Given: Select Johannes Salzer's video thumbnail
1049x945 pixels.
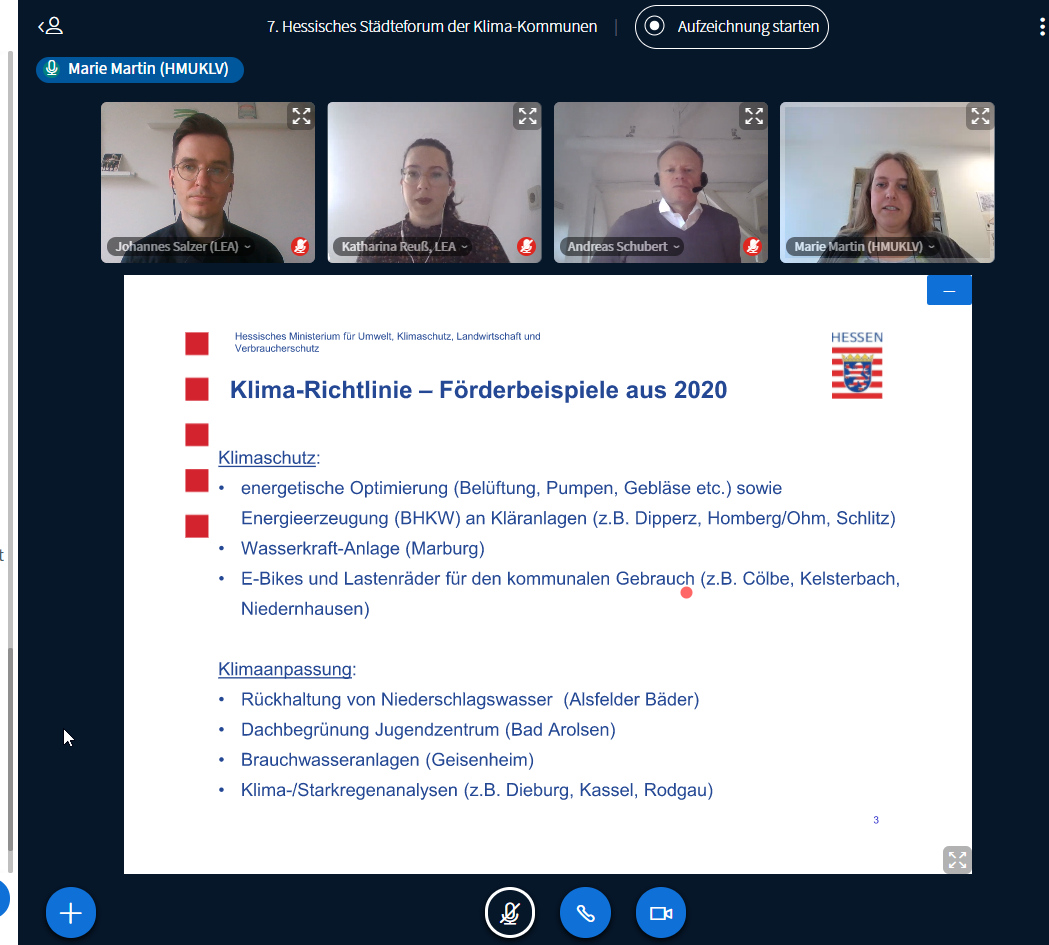Looking at the screenshot, I should [207, 182].
